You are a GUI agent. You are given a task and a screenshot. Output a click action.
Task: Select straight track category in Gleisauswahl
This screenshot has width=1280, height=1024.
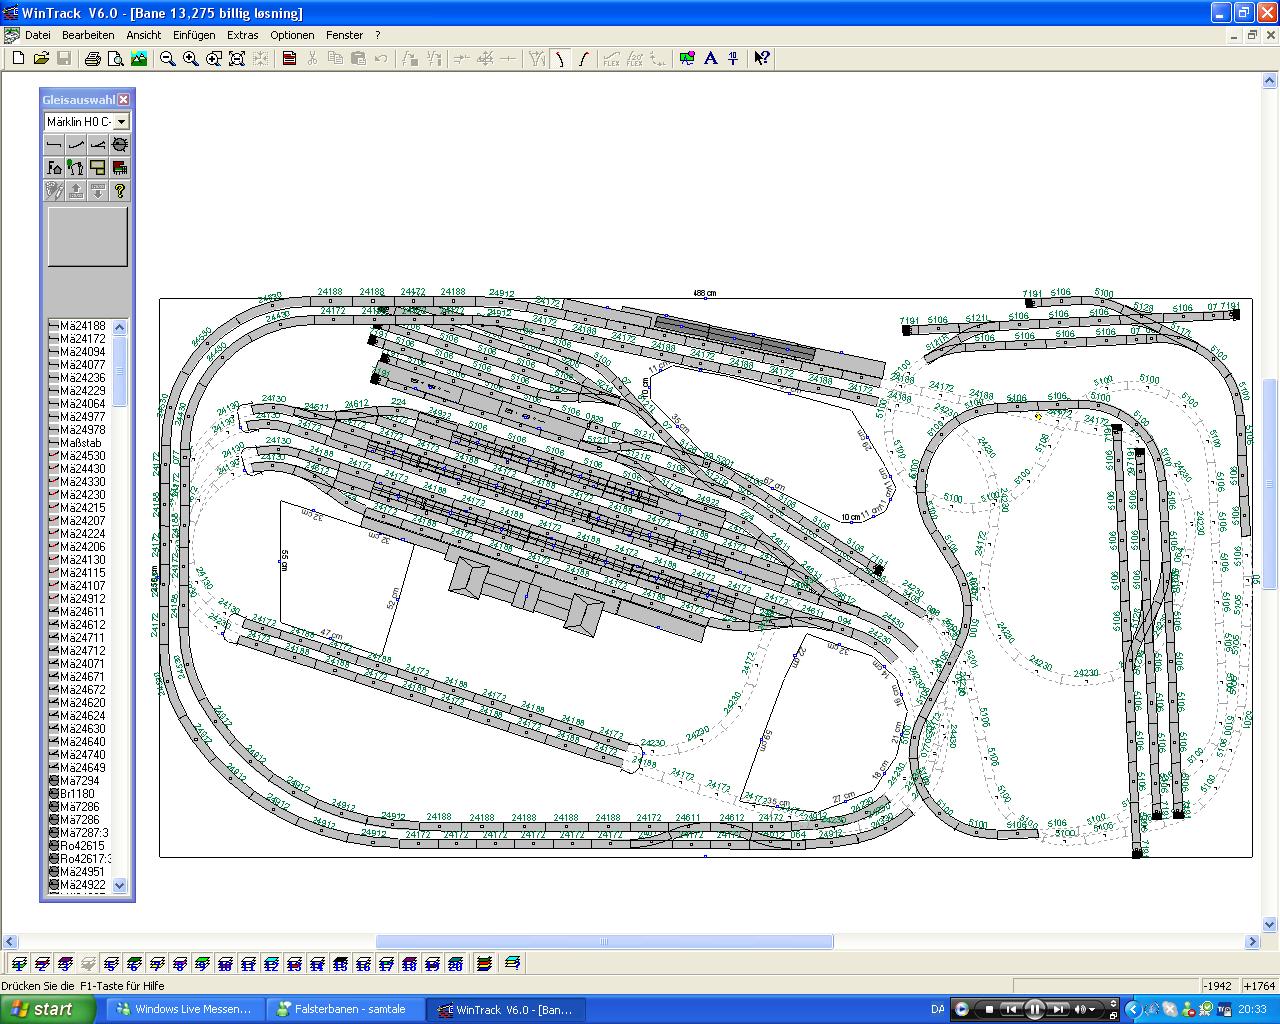54,144
